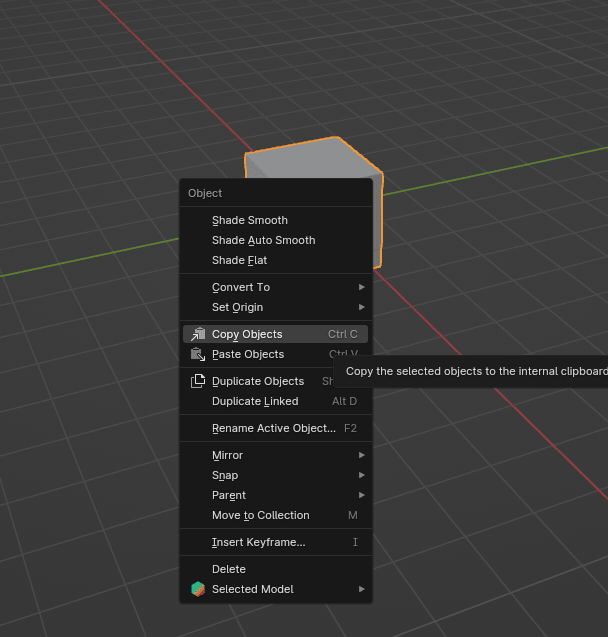
Task: Click the Paste Objects icon
Action: 197,354
